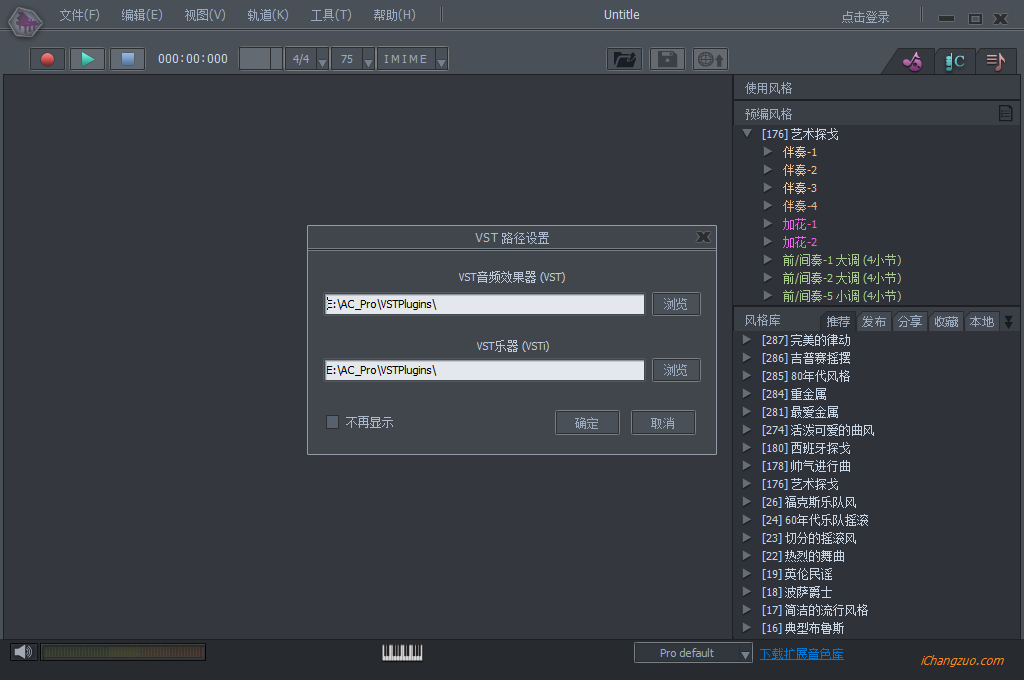The height and width of the screenshot is (680, 1024).
Task: Click the publish/upload globe icon
Action: coord(708,58)
